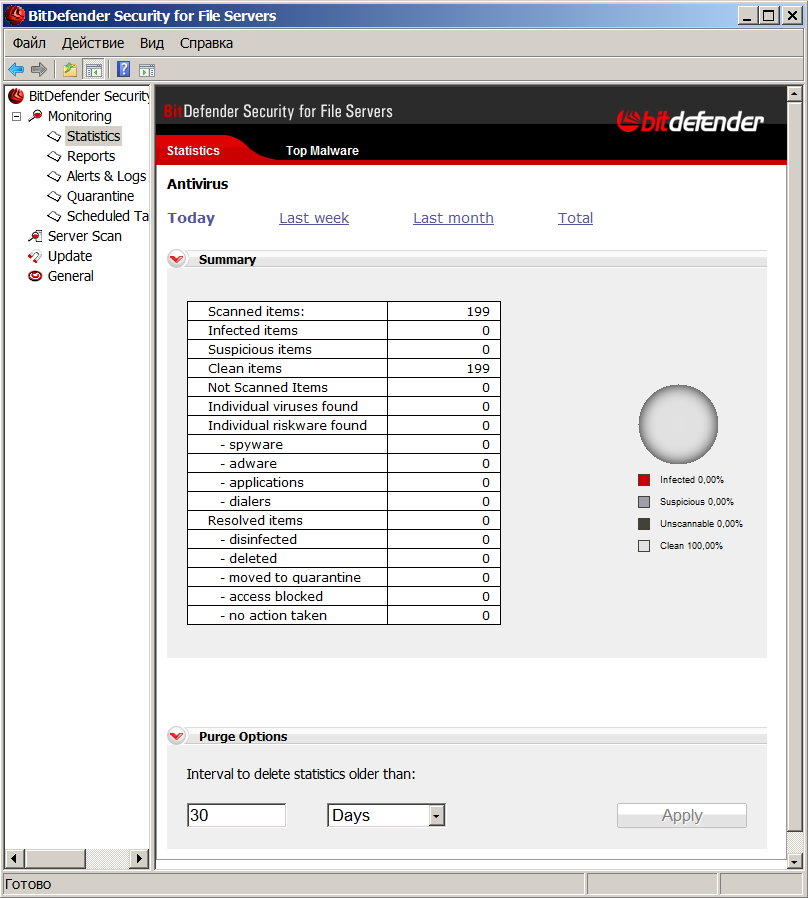
Task: Click the Quarantine node icon
Action: (54, 196)
